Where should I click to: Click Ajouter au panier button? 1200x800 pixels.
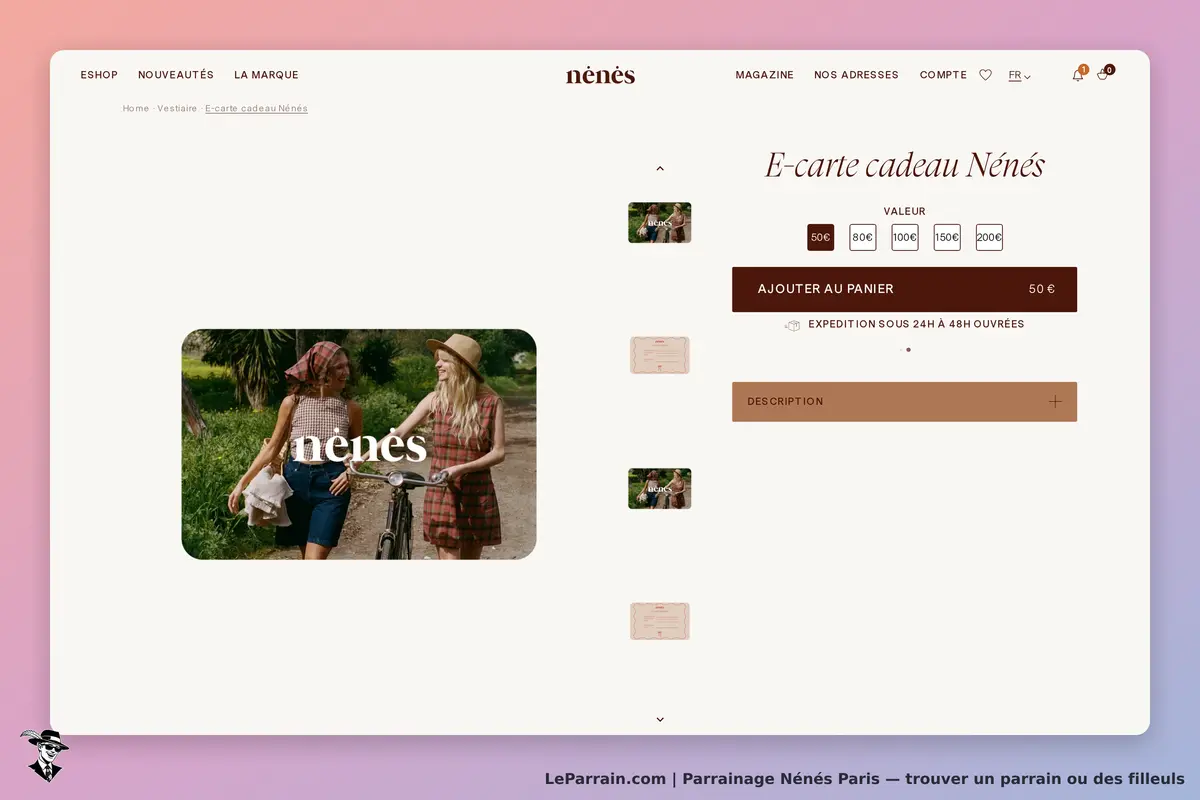click(x=904, y=289)
